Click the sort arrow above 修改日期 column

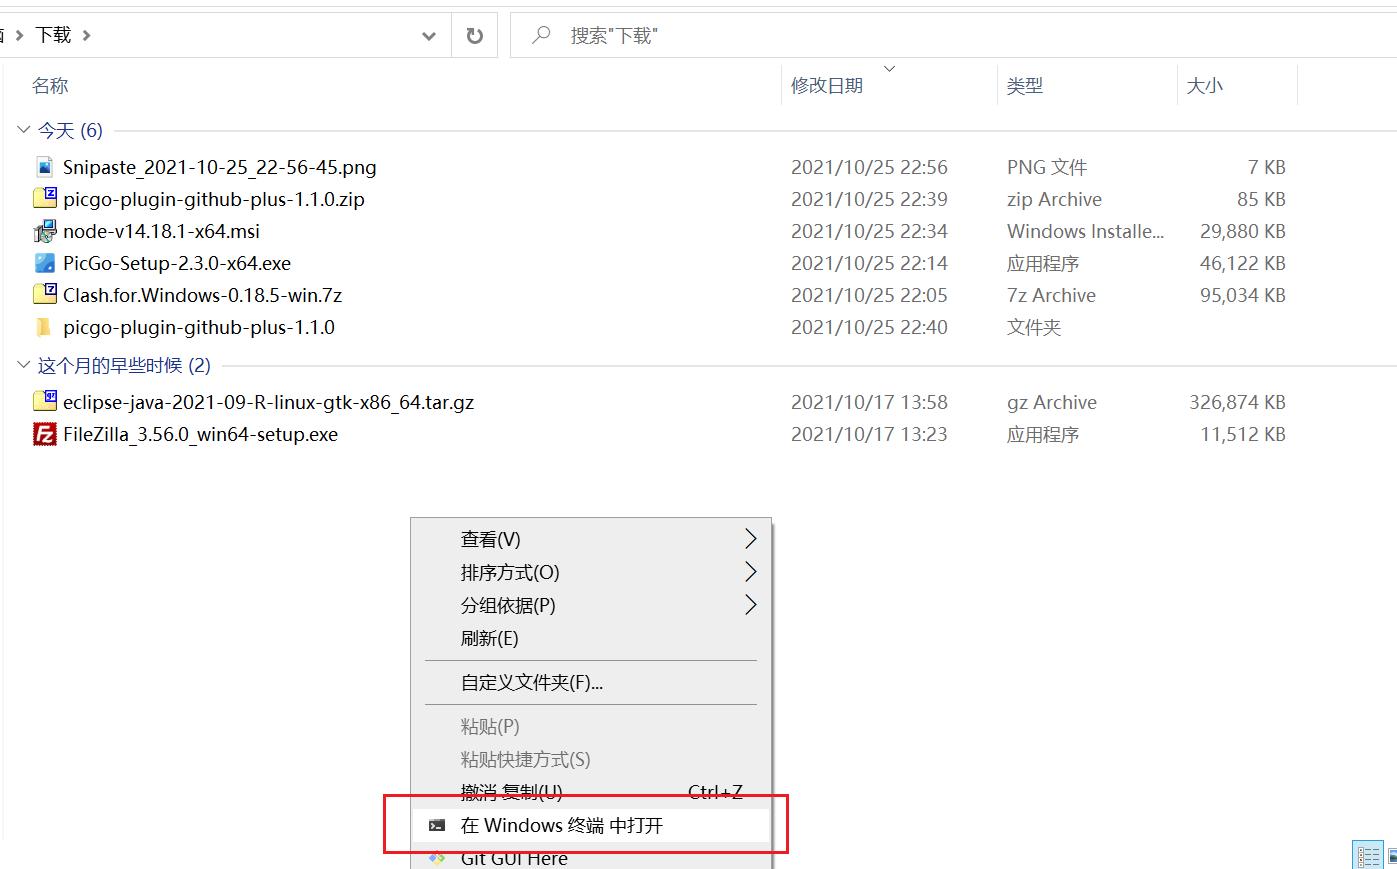pyautogui.click(x=889, y=68)
